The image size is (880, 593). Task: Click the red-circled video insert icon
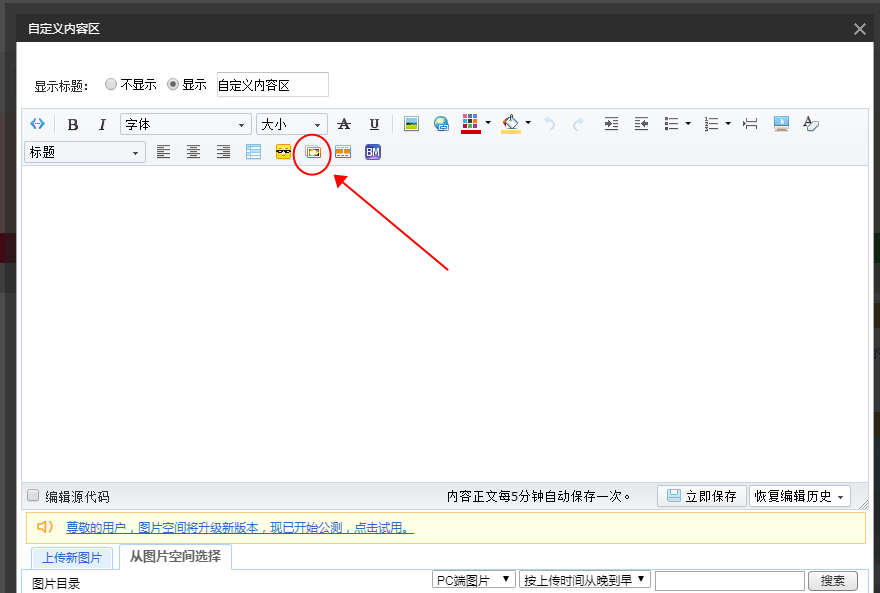[313, 152]
